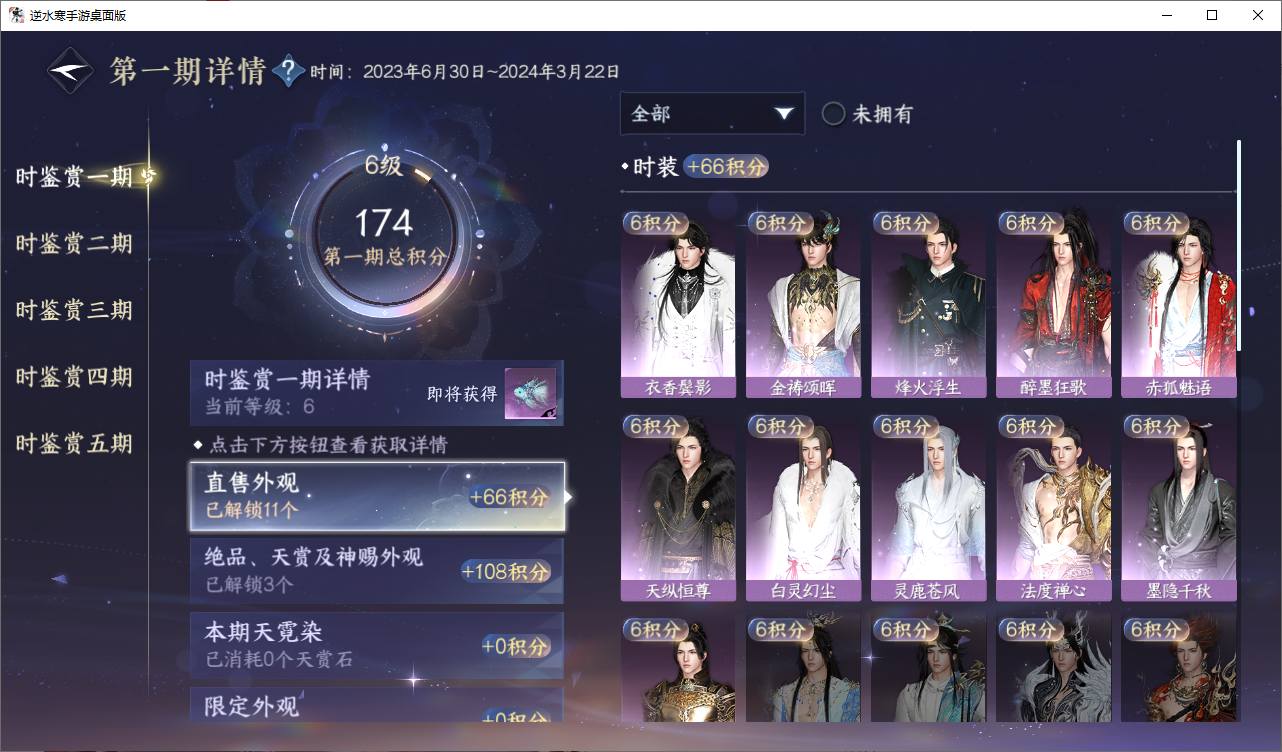
Task: Select the 金祷颂晖 costume card
Action: pos(803,305)
